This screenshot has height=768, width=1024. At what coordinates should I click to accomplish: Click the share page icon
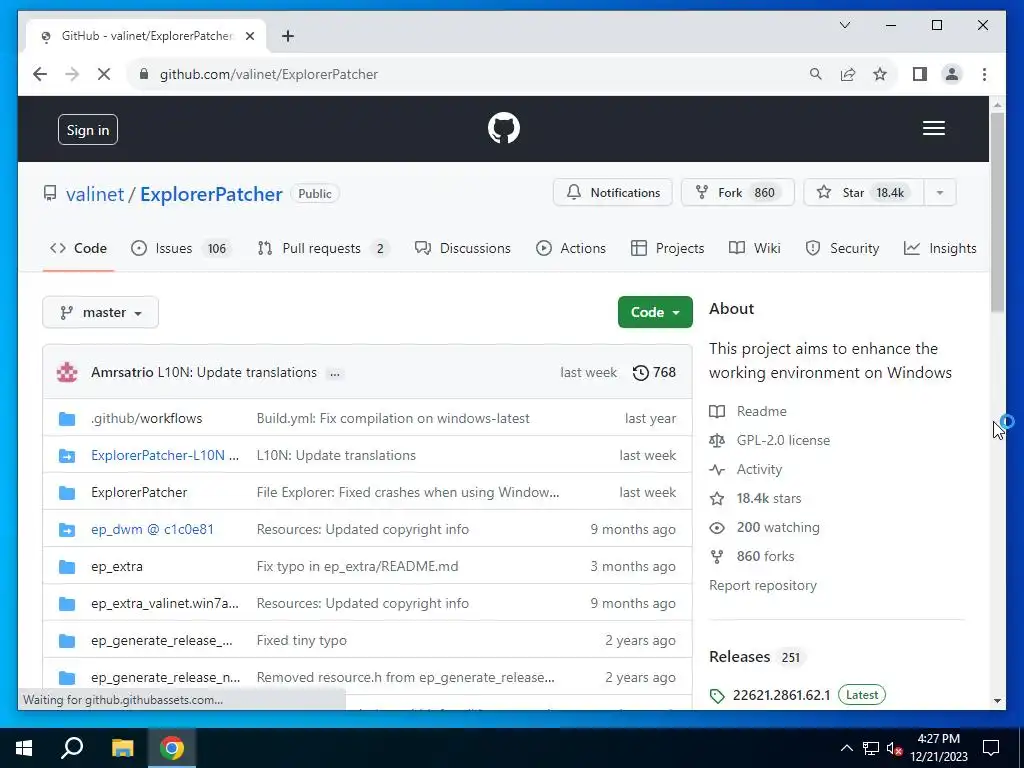coord(848,74)
